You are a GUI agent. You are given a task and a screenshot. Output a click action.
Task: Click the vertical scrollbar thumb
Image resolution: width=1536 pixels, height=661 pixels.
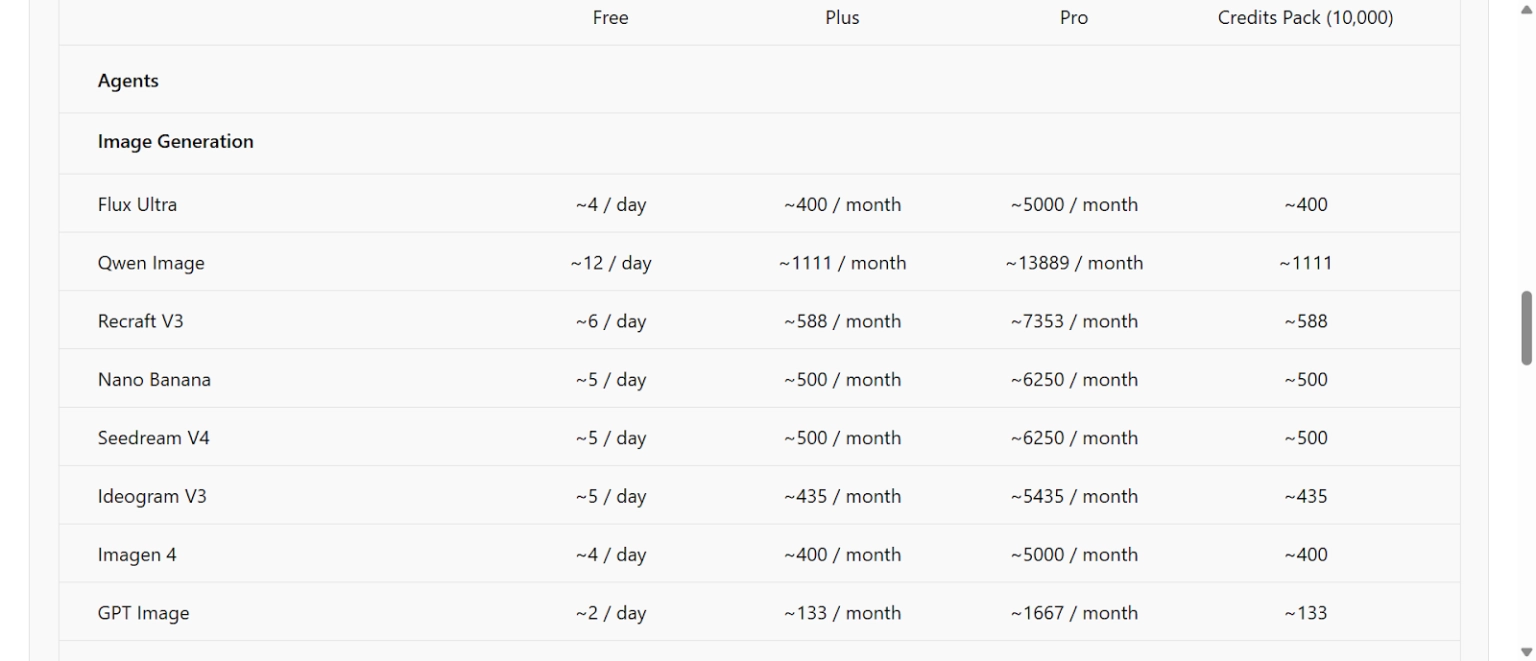(x=1526, y=328)
